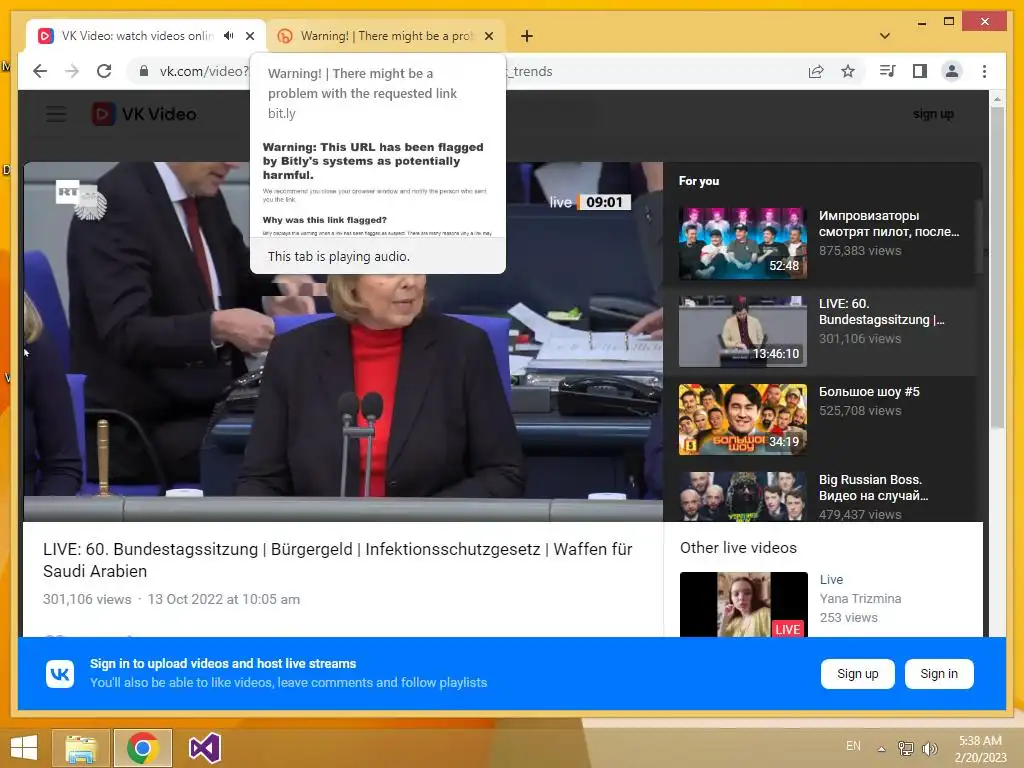1024x768 pixels.
Task: Click the '525,708 views' text
Action: click(x=860, y=411)
